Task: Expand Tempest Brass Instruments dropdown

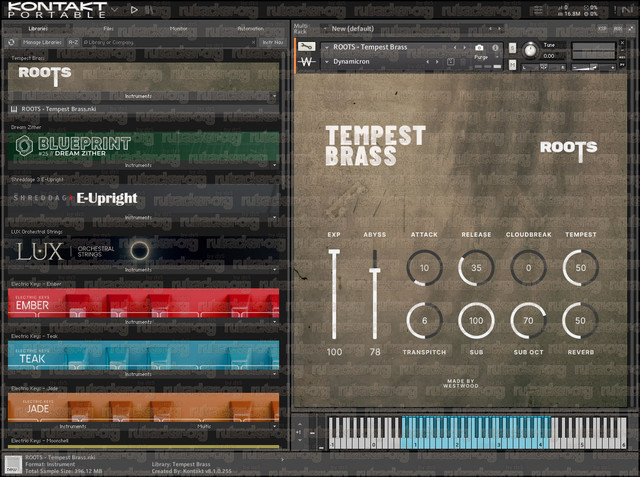Action: (x=274, y=96)
